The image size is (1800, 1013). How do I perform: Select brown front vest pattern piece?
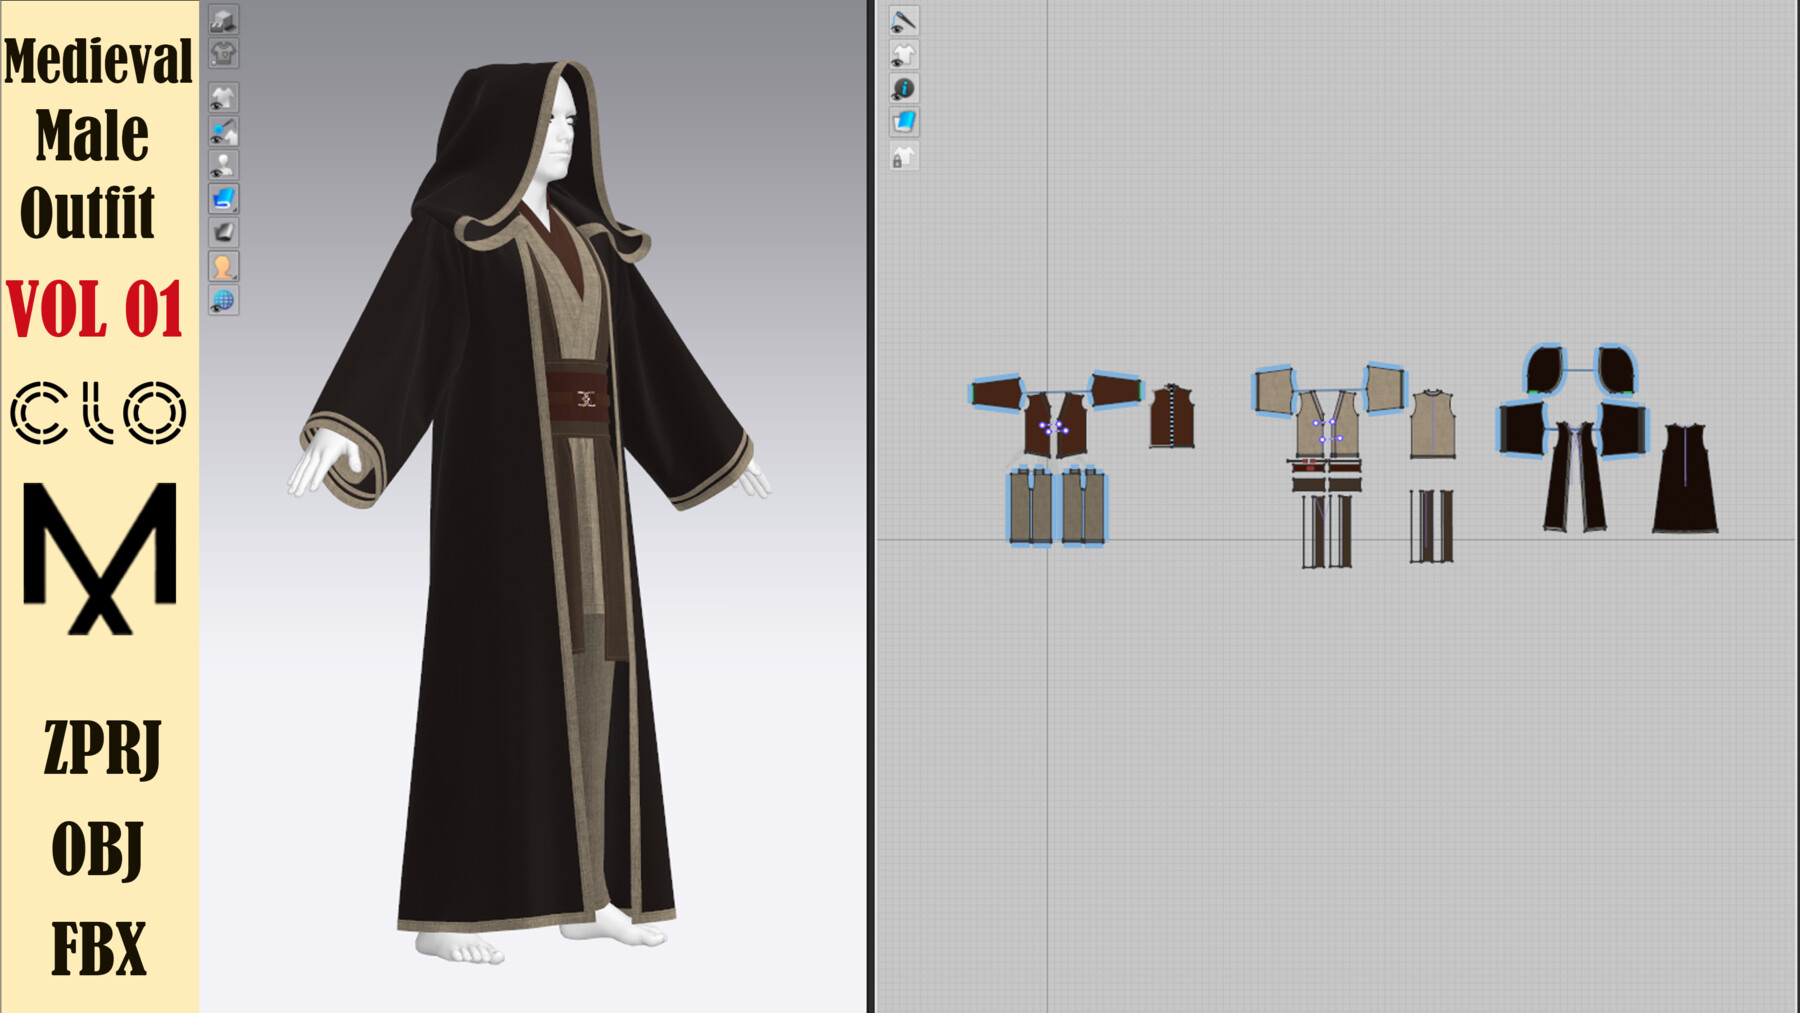tap(1055, 425)
